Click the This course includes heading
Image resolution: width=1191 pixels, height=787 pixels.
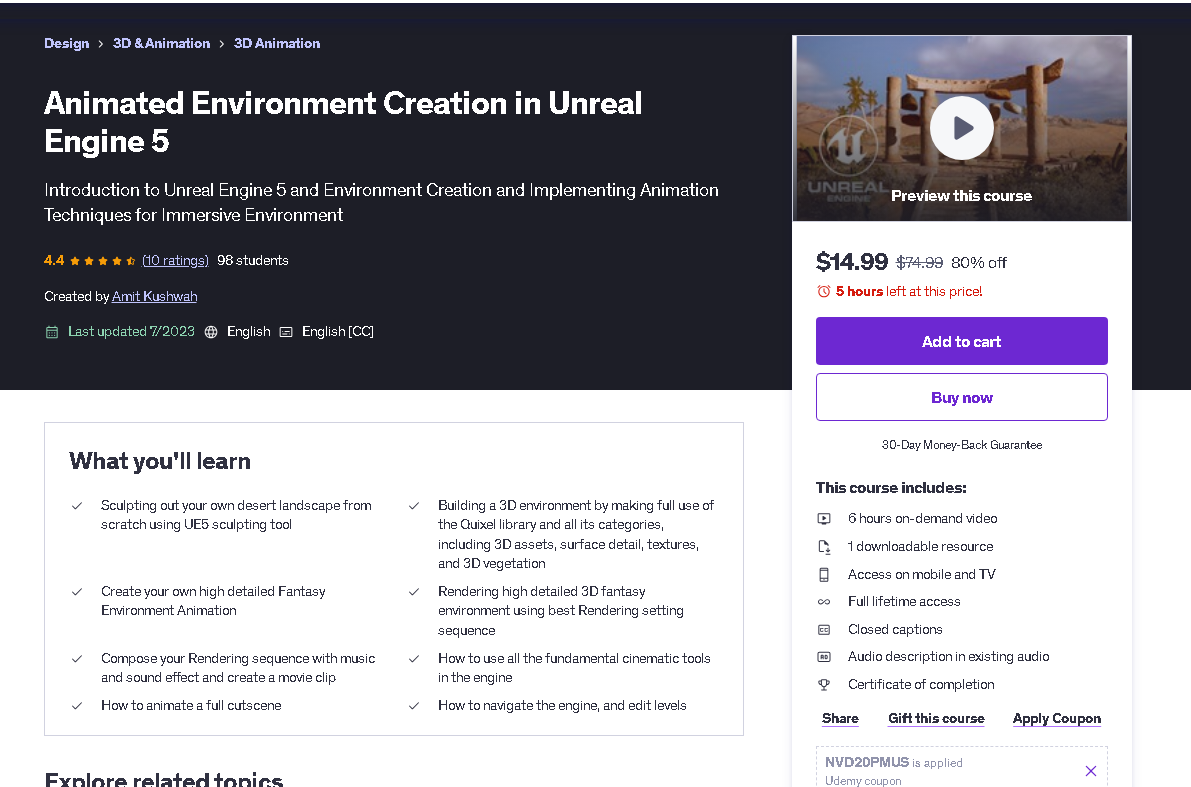(x=891, y=488)
